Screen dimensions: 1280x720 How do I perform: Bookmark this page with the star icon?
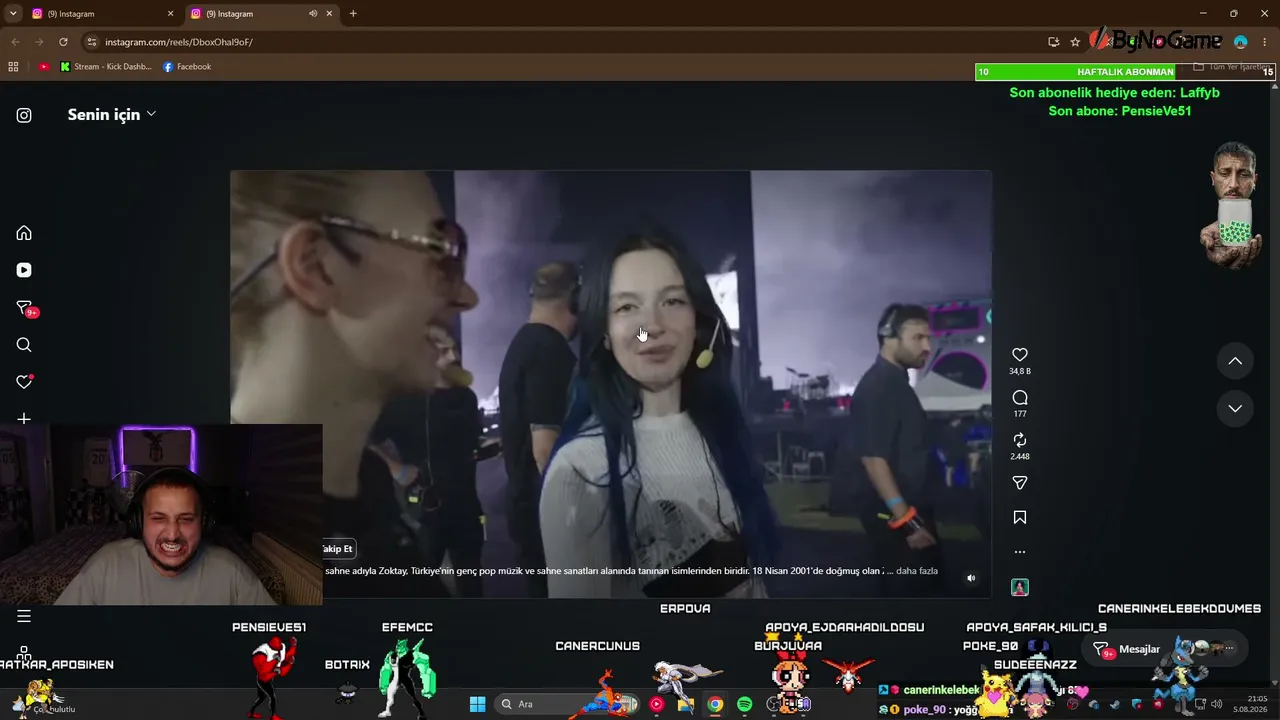[1075, 42]
